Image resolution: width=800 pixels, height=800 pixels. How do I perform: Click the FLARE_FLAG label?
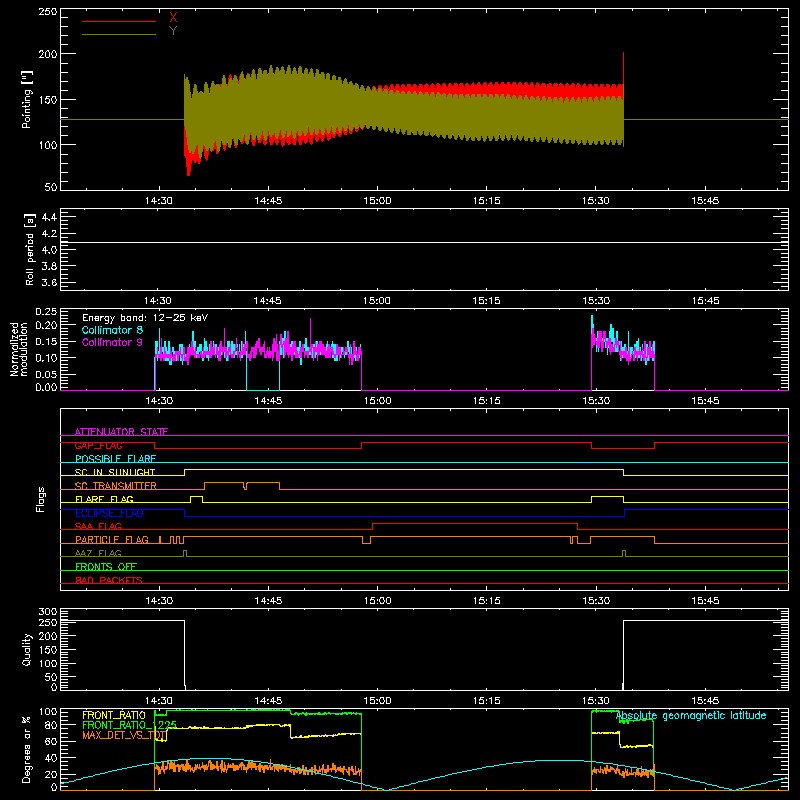point(104,499)
